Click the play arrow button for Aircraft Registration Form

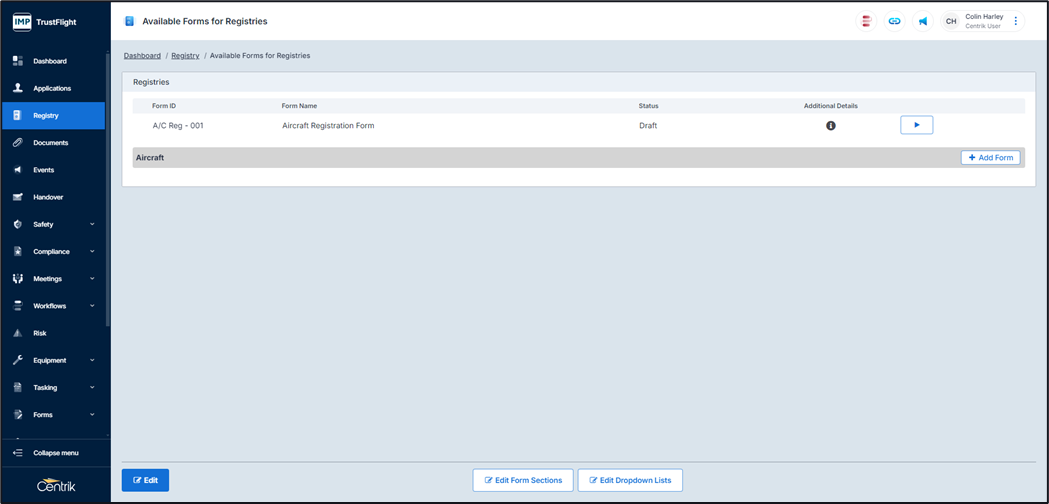click(x=916, y=125)
